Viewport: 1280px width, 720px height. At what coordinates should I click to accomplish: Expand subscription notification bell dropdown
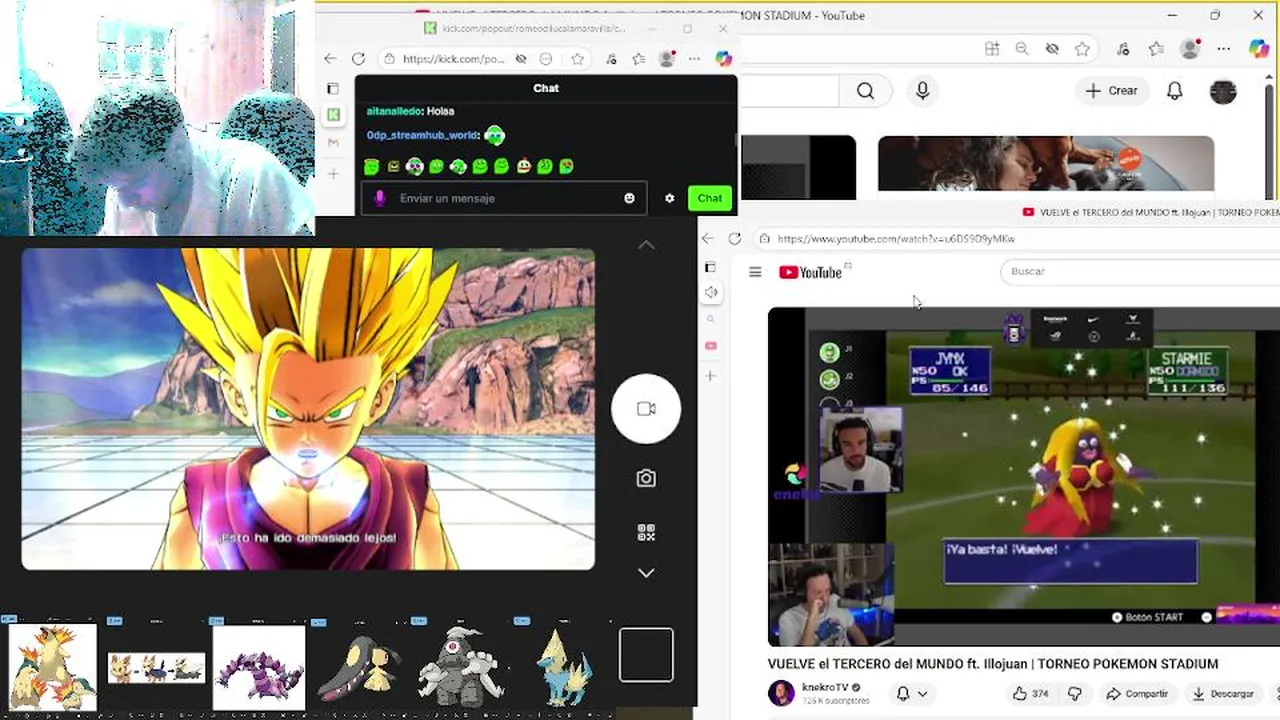pos(911,693)
